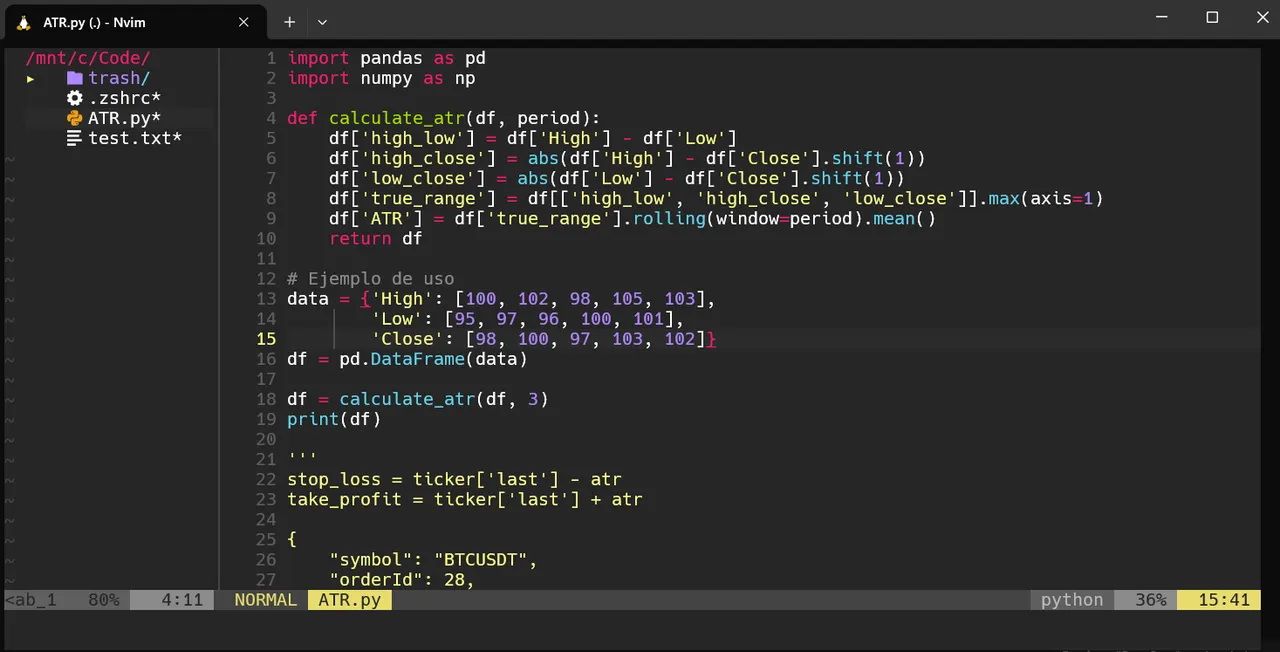Image resolution: width=1280 pixels, height=652 pixels.
Task: Click the df['low_close'] assignment line
Action: click(x=617, y=178)
